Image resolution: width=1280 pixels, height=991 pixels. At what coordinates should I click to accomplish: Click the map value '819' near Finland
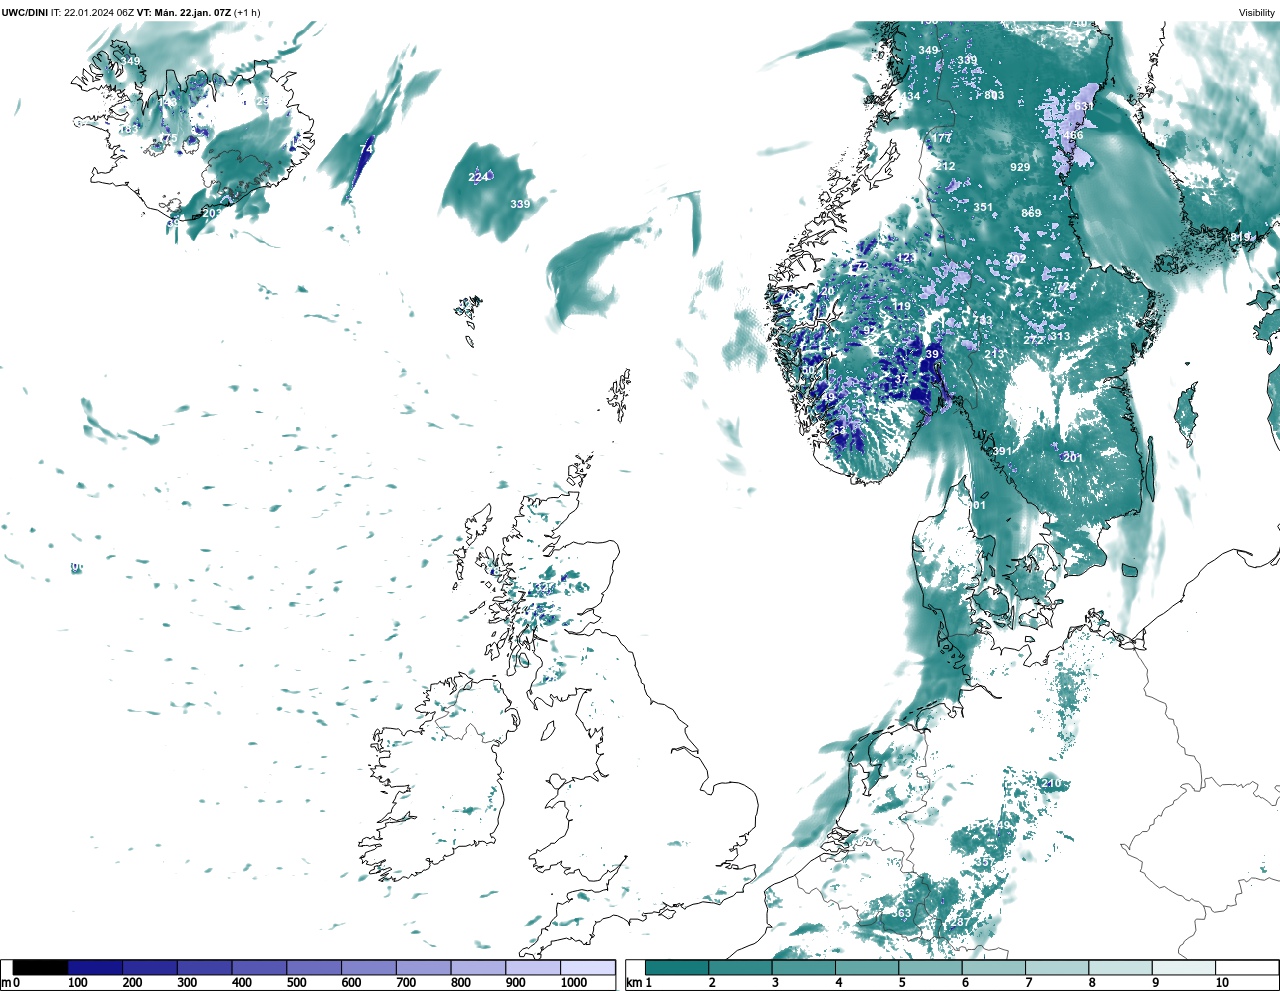pos(1241,237)
